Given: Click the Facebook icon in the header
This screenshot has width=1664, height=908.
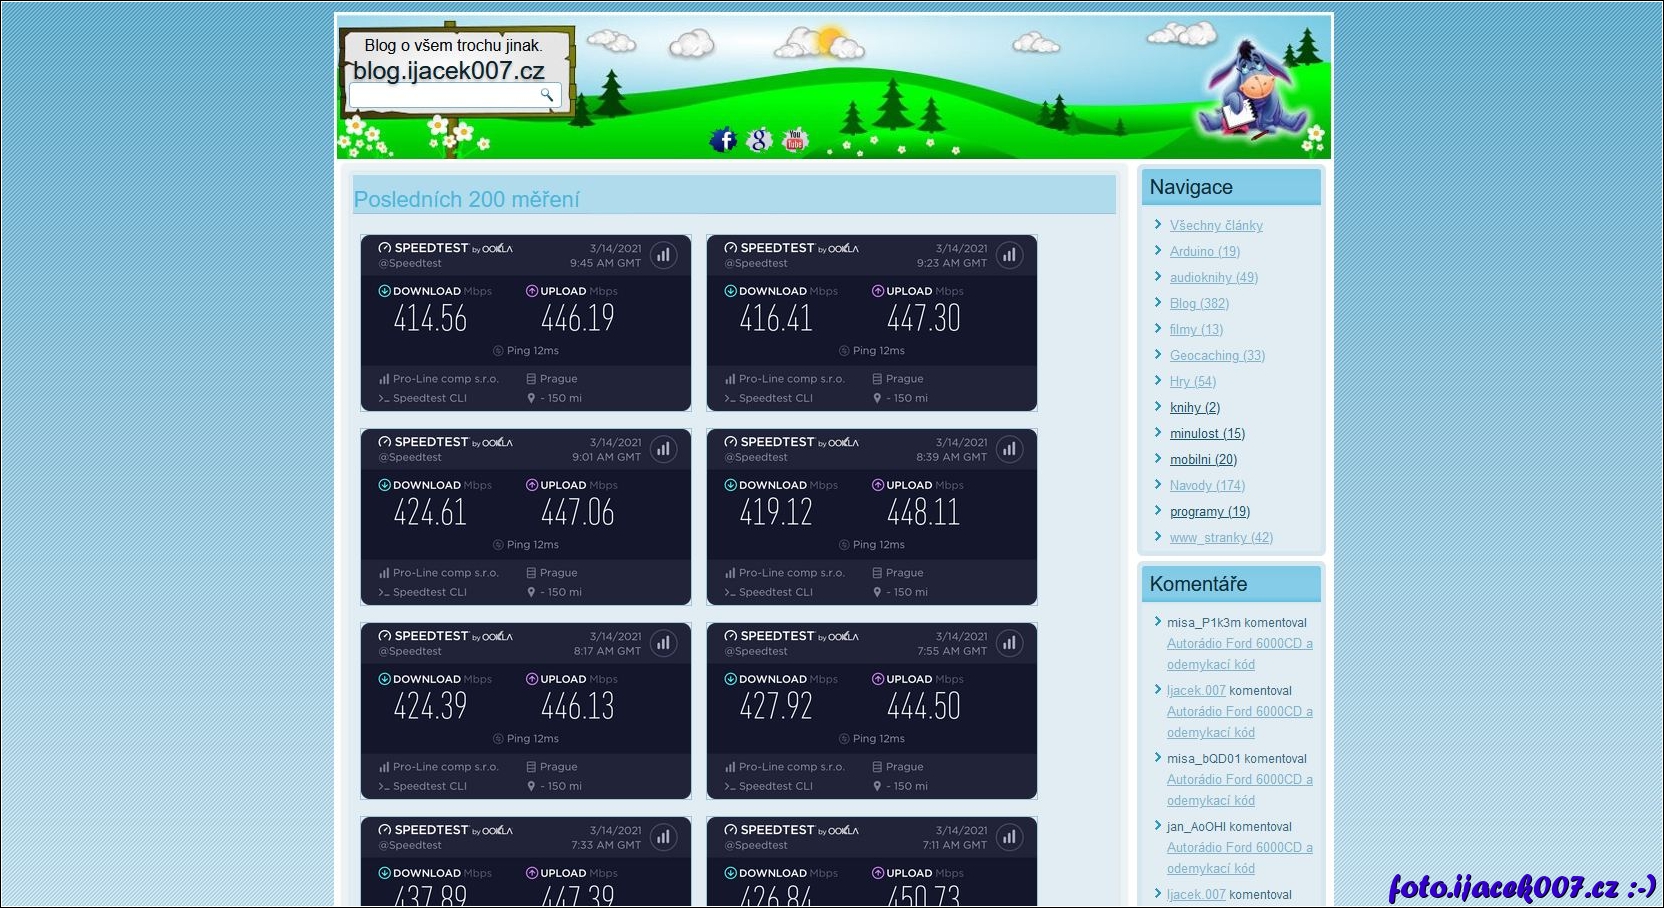Looking at the screenshot, I should pyautogui.click(x=723, y=140).
